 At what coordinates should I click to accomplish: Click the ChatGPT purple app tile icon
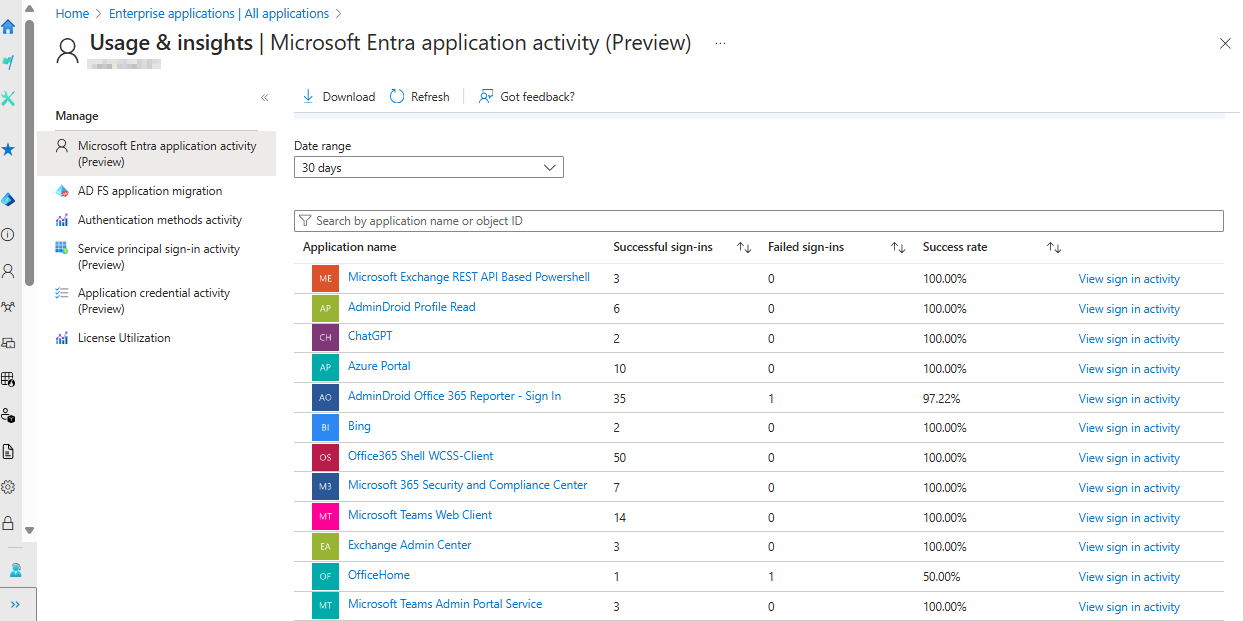(325, 338)
